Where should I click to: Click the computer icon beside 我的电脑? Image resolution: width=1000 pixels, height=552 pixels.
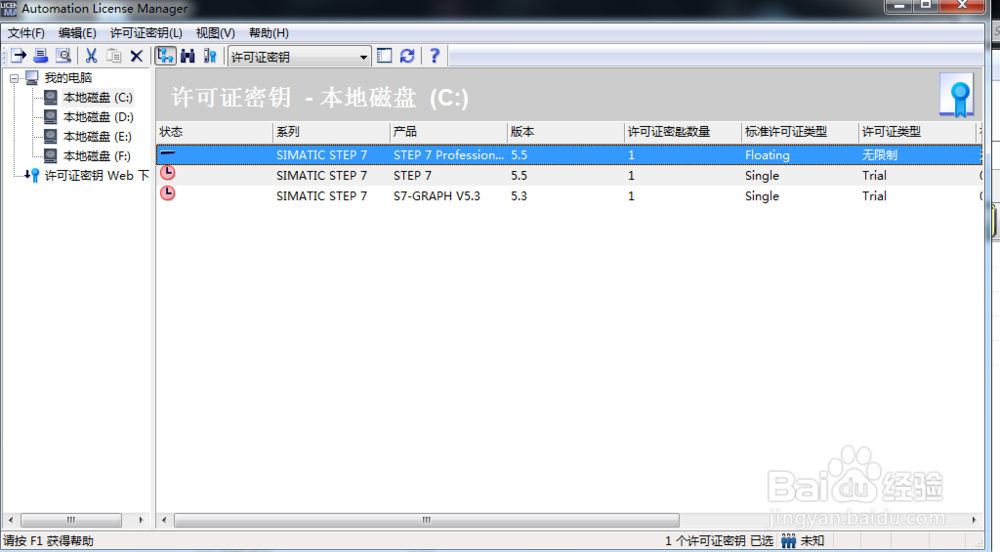32,78
